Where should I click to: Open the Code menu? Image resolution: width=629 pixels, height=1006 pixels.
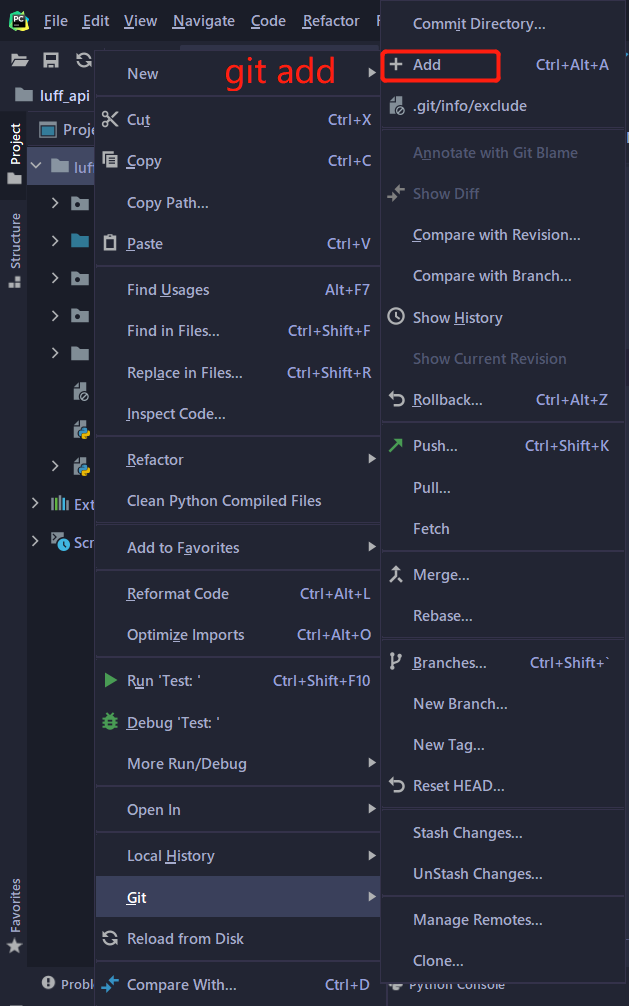pyautogui.click(x=268, y=21)
